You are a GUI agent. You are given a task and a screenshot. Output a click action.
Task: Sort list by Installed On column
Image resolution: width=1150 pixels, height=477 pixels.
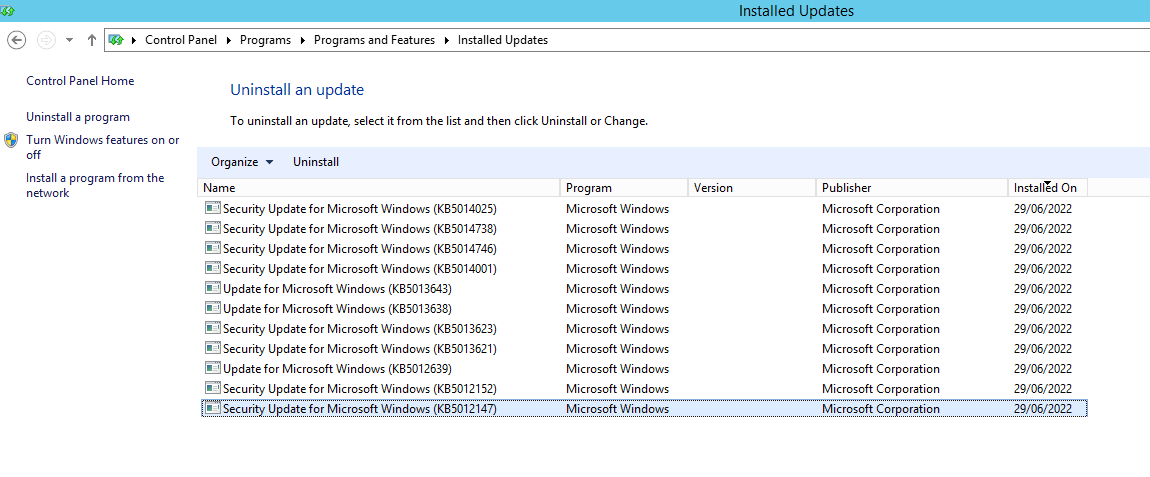pyautogui.click(x=1045, y=188)
